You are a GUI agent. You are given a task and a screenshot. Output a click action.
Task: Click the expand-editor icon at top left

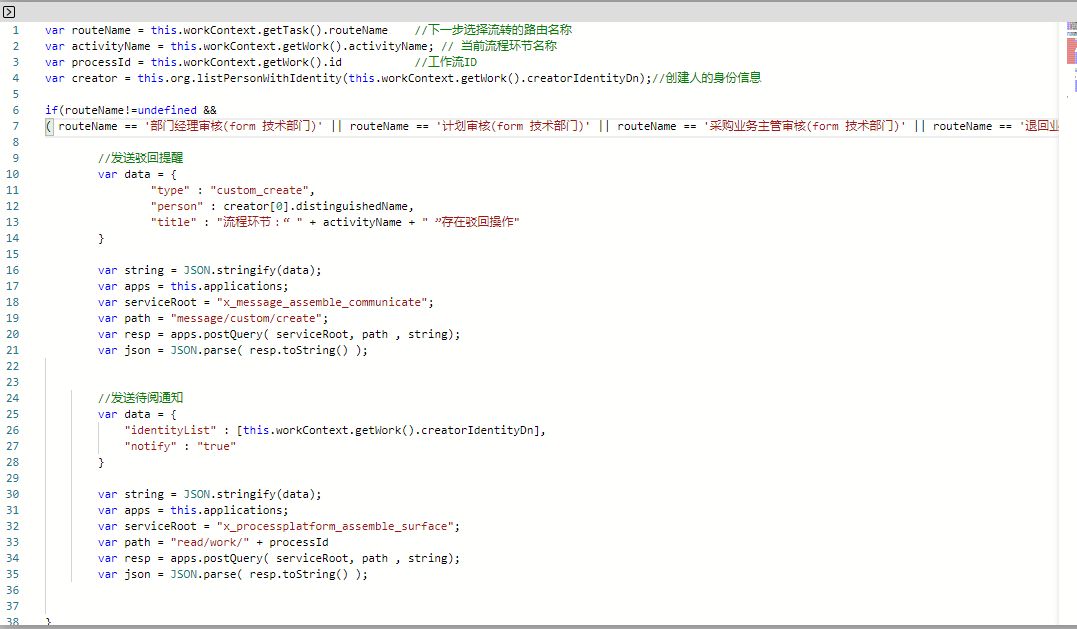9,12
